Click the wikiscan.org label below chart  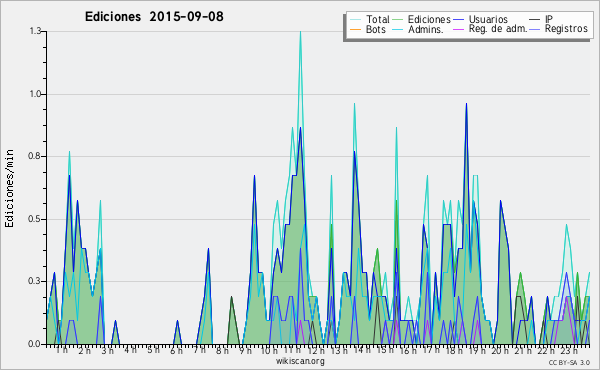pos(300,361)
